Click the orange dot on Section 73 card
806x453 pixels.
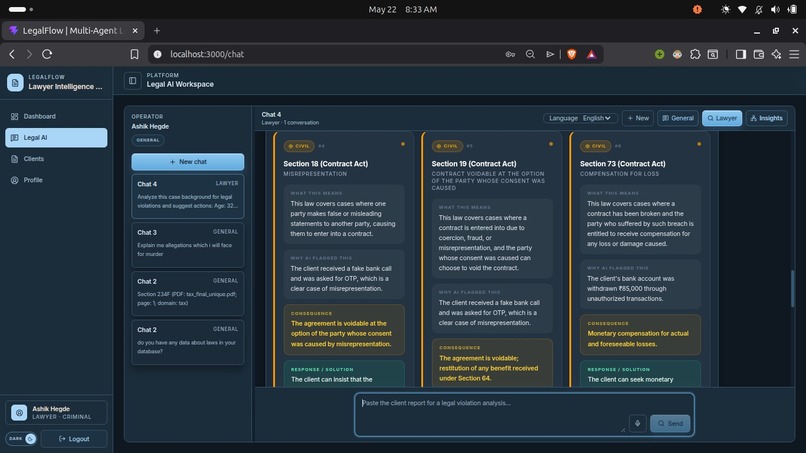tap(699, 144)
